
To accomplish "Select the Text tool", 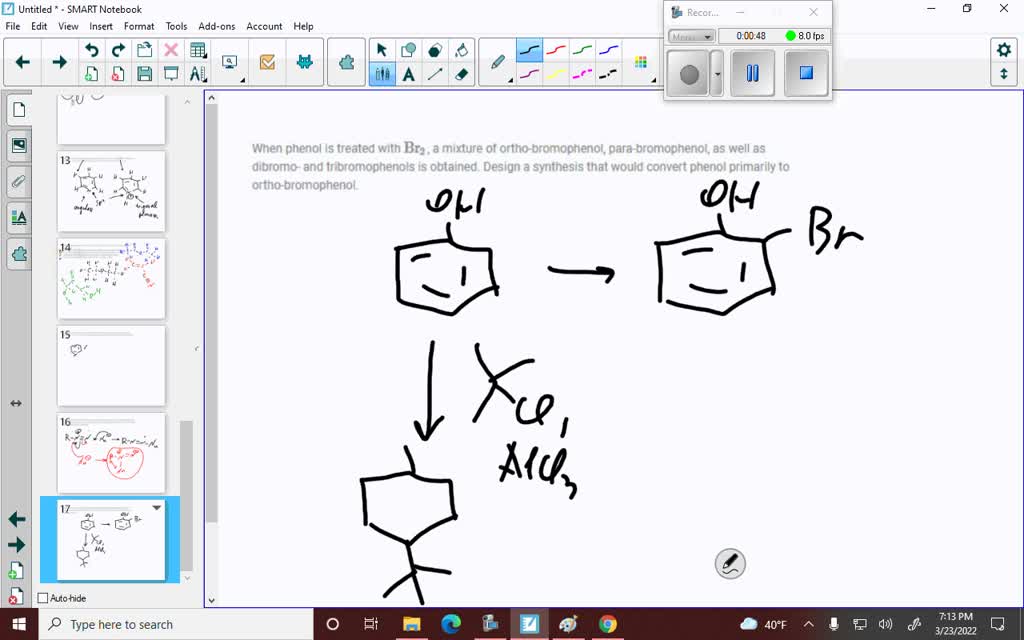I will click(409, 72).
